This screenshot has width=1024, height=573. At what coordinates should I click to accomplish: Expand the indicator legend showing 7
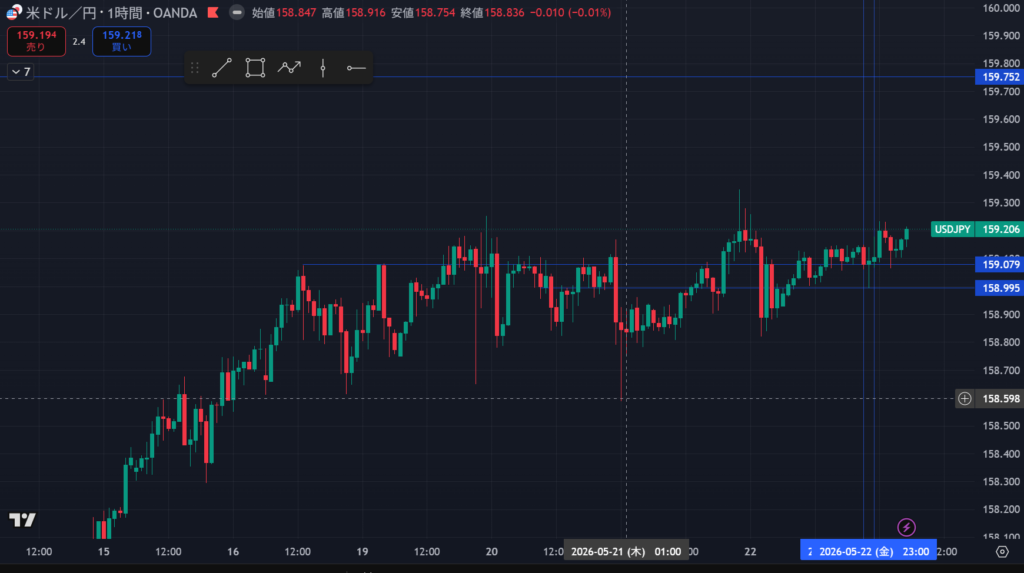tap(21, 72)
